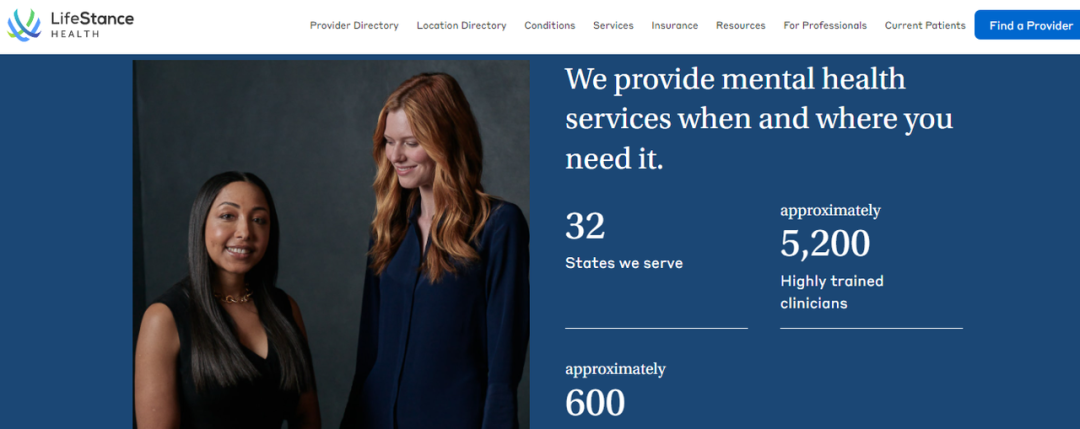This screenshot has height=429, width=1080.
Task: Open the For Professionals menu
Action: click(825, 25)
